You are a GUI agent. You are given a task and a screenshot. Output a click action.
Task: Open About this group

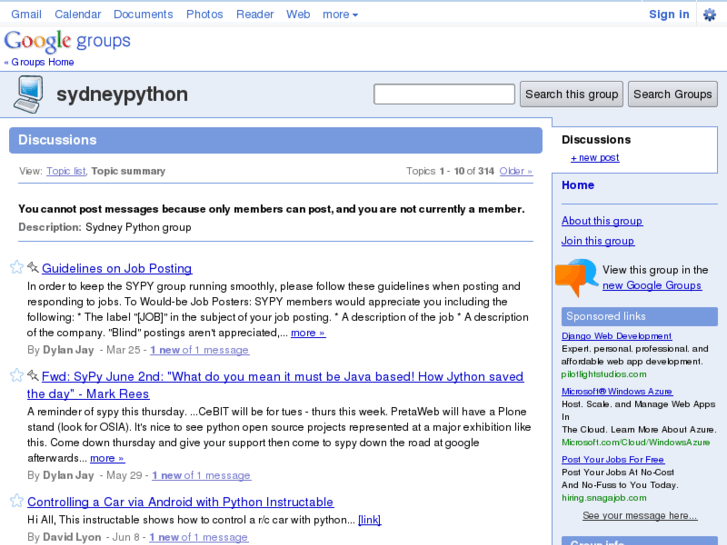pyautogui.click(x=602, y=221)
